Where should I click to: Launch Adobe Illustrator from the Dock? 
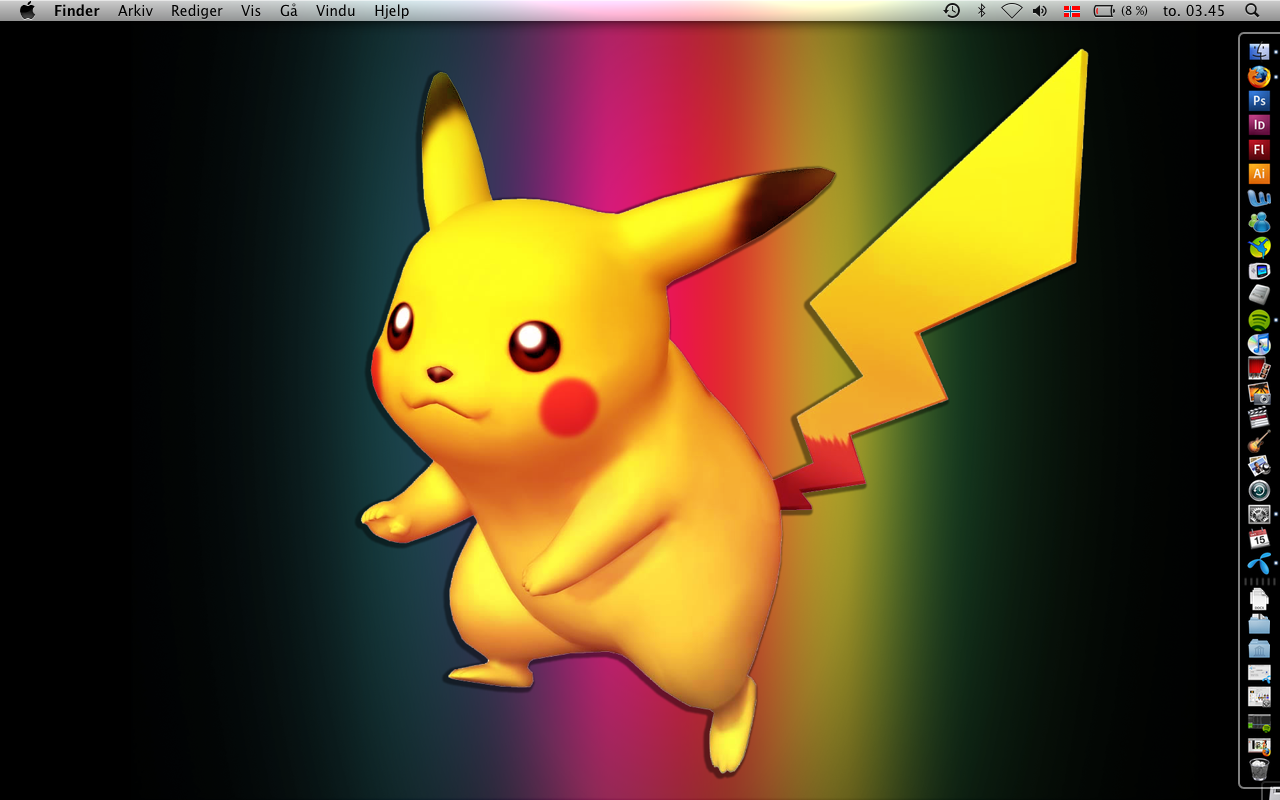pos(1259,174)
